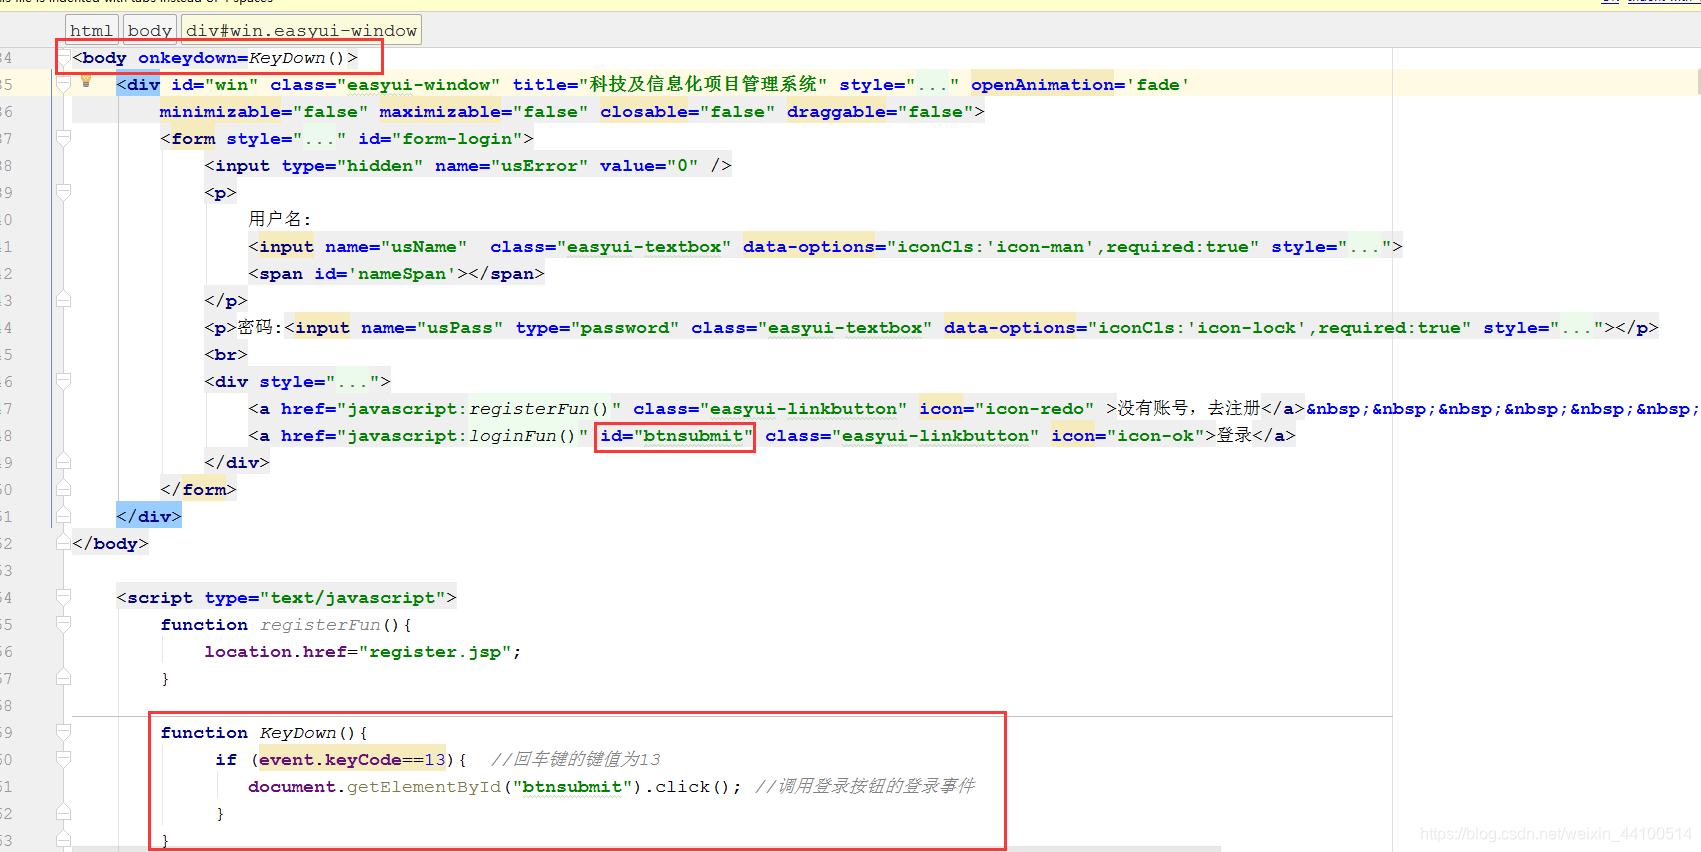Click the event.keyCode==13 condition
1701x852 pixels.
pyautogui.click(x=352, y=760)
